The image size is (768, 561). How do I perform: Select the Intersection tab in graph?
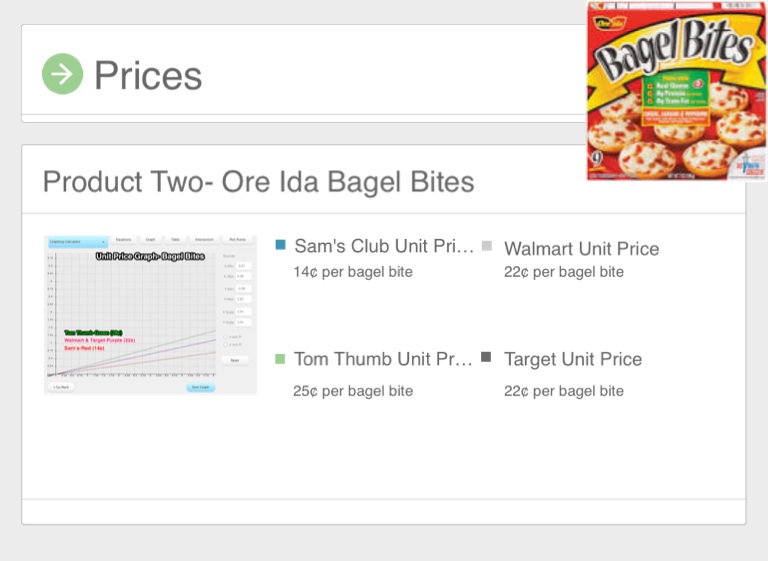pos(204,240)
